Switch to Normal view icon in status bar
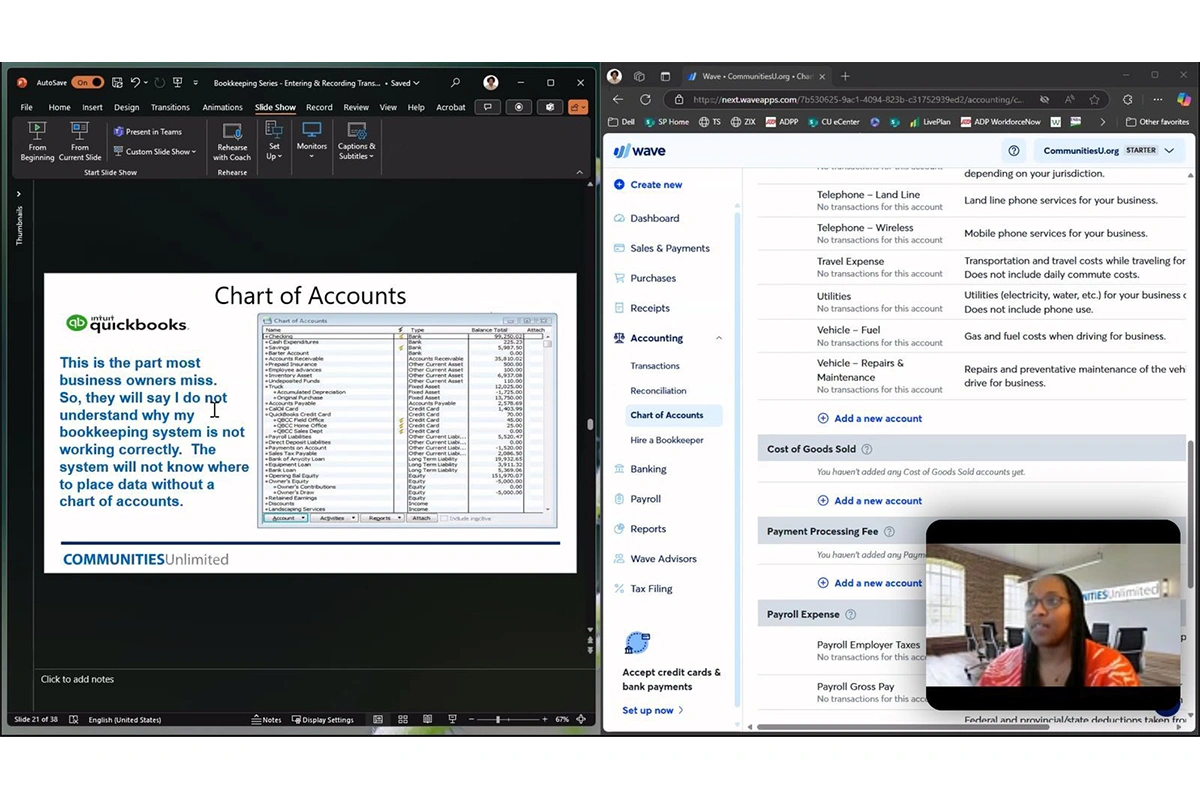Screen dimensions: 1200x800 (x=378, y=720)
